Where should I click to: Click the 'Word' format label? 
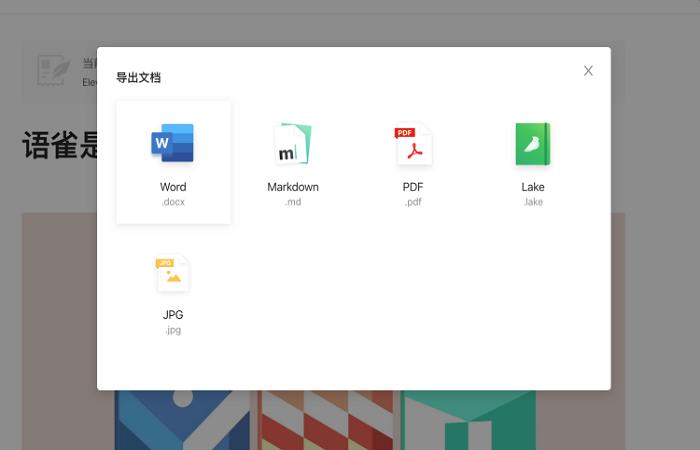click(173, 187)
